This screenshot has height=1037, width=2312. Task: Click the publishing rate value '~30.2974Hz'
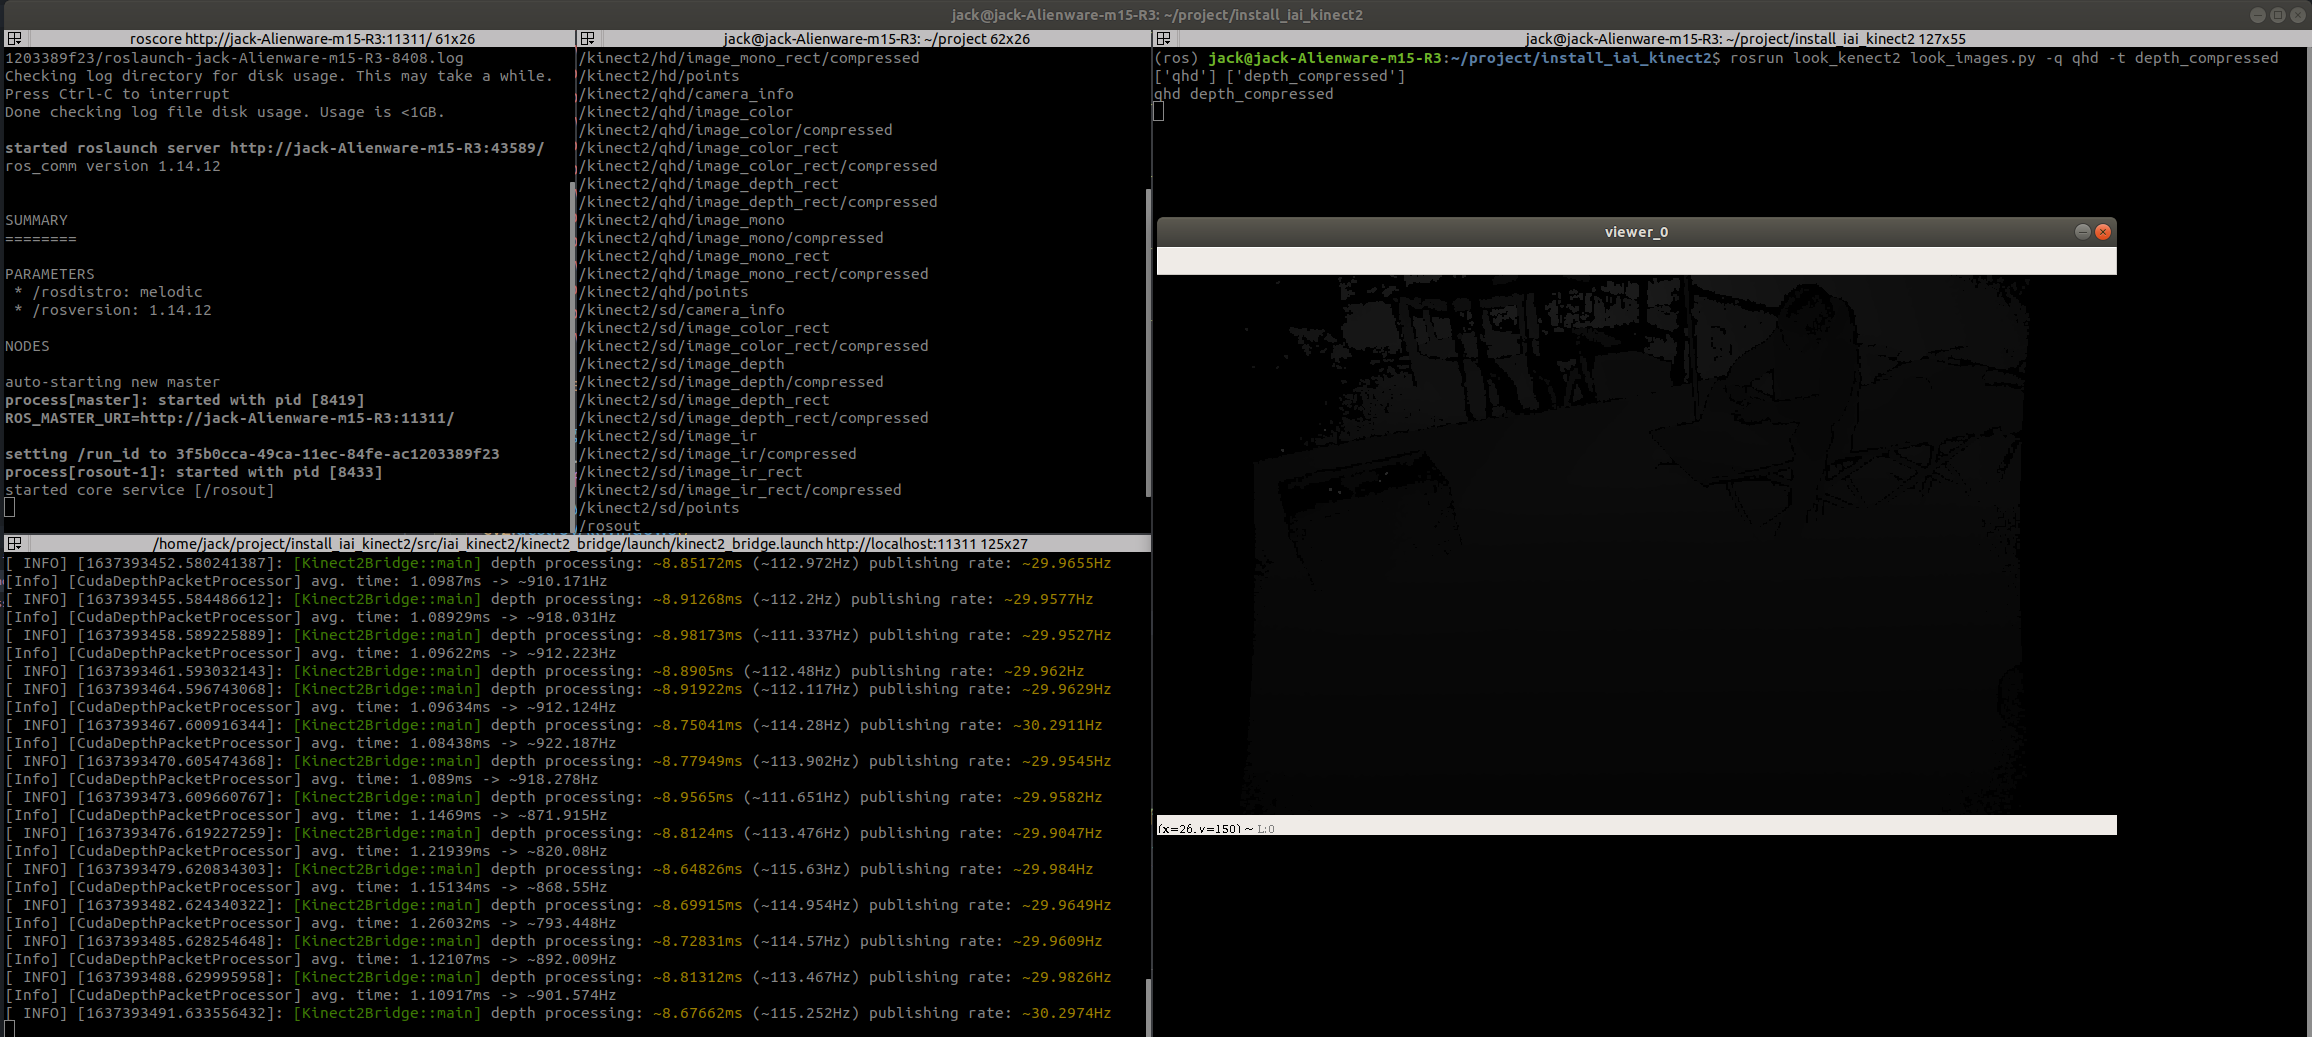point(1067,1013)
